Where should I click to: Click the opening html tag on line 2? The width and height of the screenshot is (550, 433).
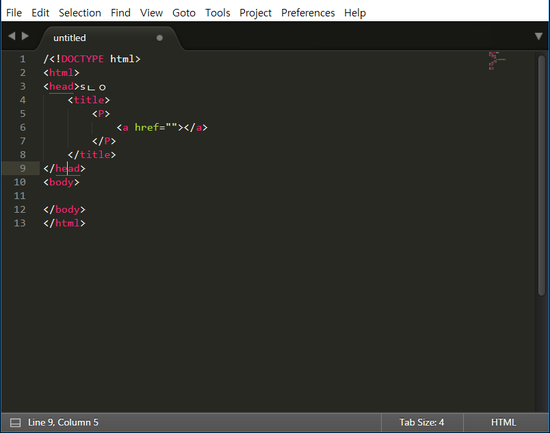point(61,73)
